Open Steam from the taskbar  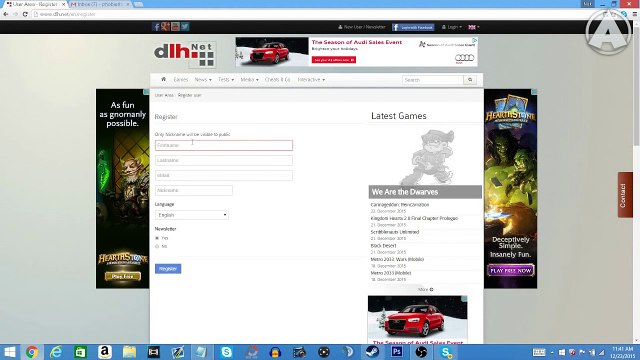tap(372, 352)
